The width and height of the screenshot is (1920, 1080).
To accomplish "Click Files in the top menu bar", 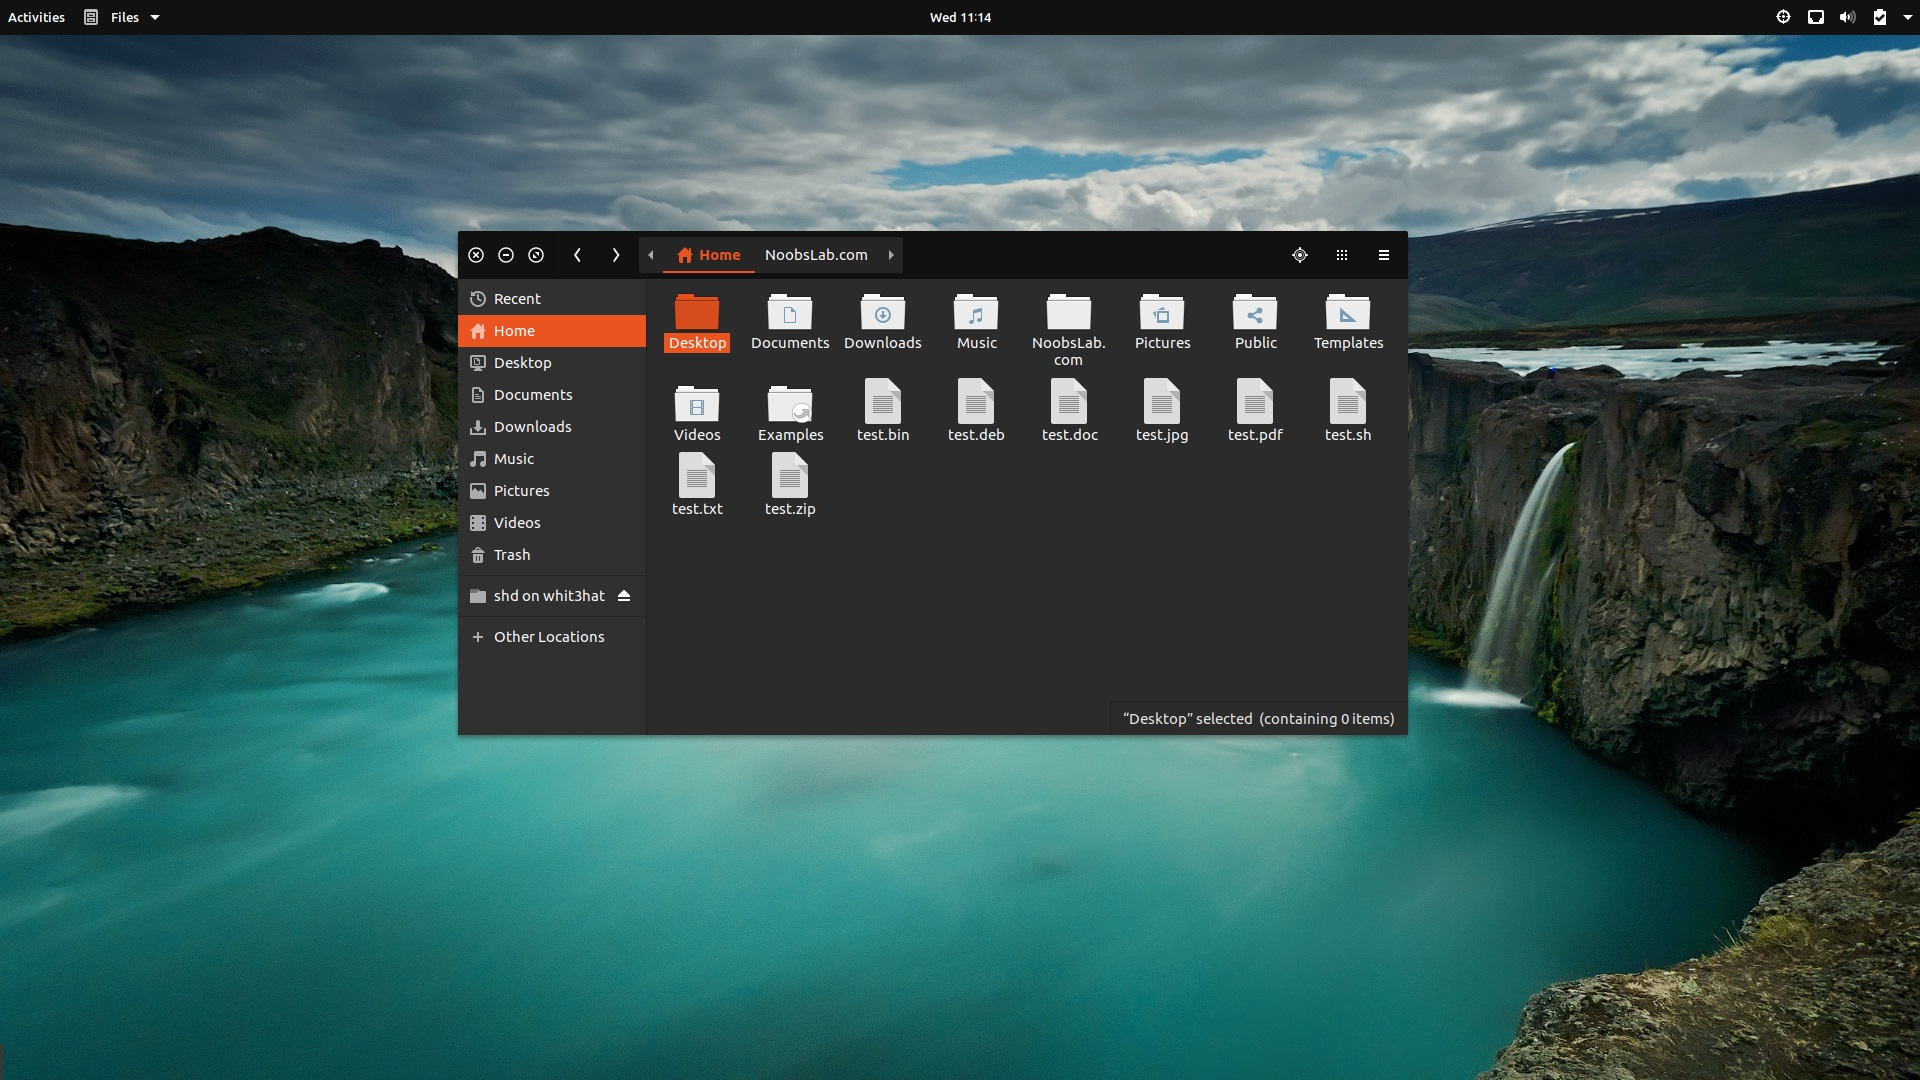I will [x=122, y=17].
